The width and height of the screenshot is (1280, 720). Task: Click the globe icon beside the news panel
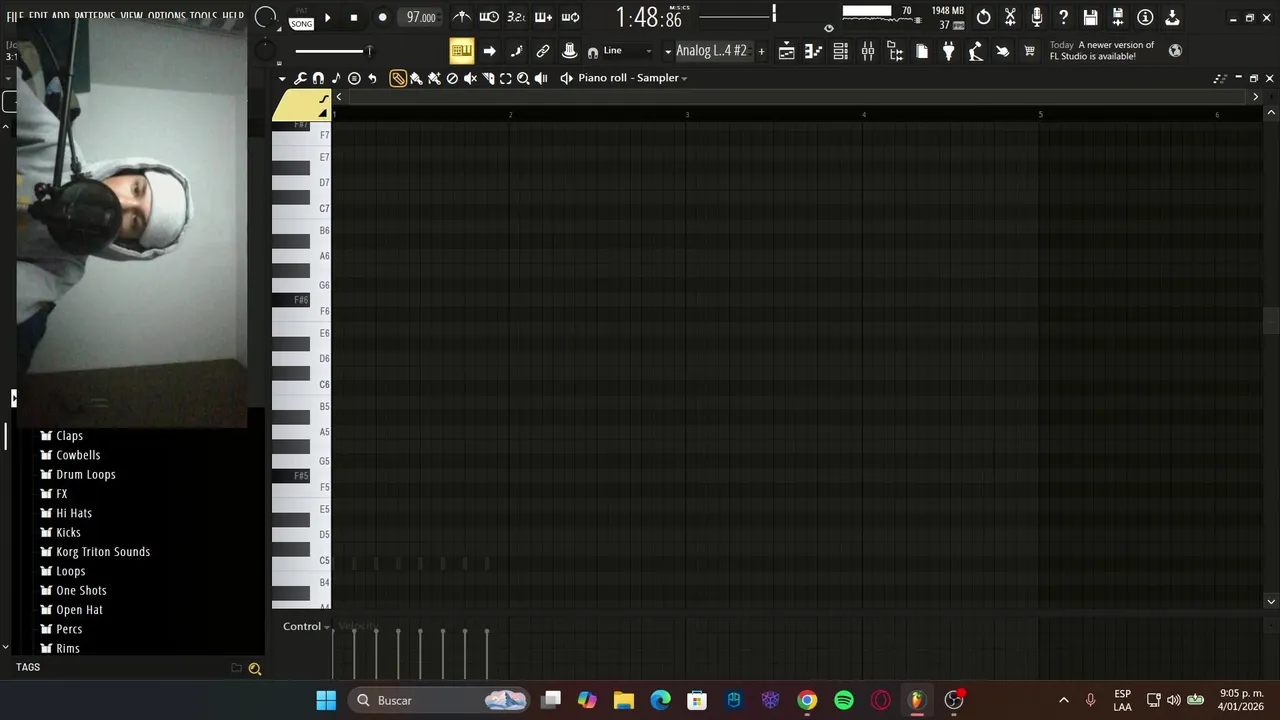[1175, 50]
